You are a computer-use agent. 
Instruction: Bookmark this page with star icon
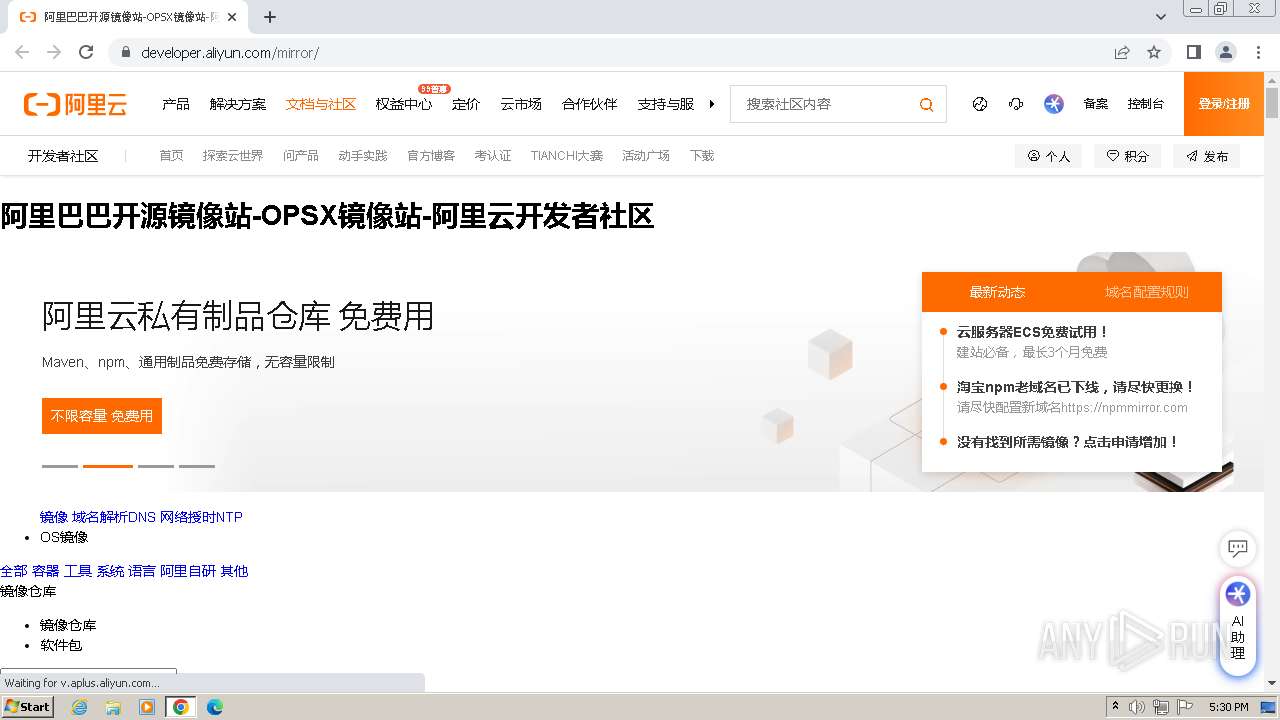[x=1154, y=52]
